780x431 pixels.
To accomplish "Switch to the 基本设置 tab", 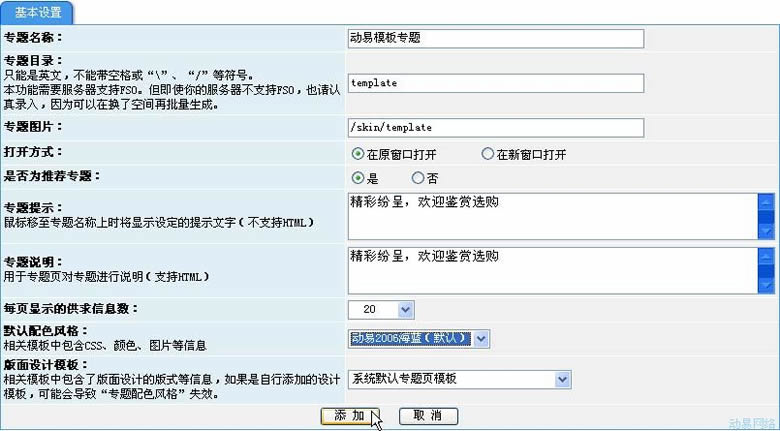I will pos(38,13).
